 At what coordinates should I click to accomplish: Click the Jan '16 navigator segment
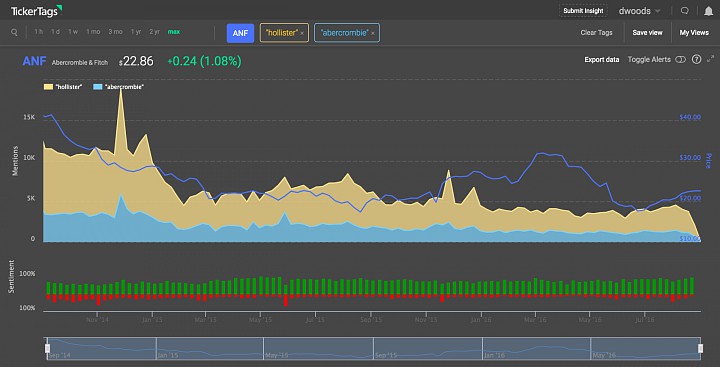(537, 349)
